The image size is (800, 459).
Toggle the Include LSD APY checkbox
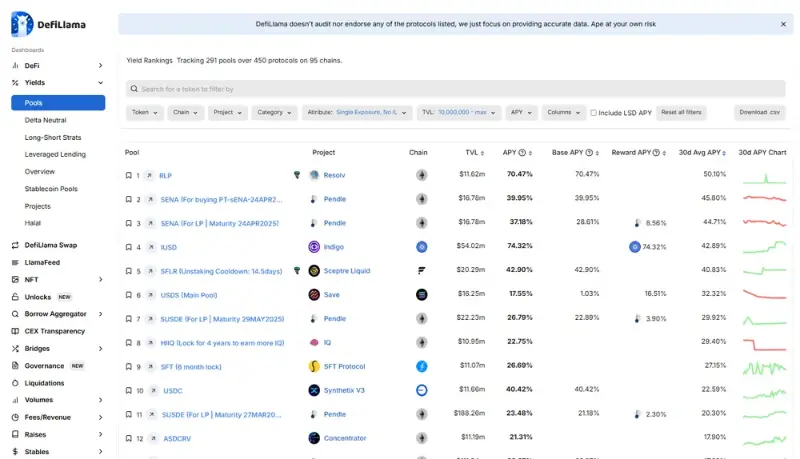tap(593, 113)
